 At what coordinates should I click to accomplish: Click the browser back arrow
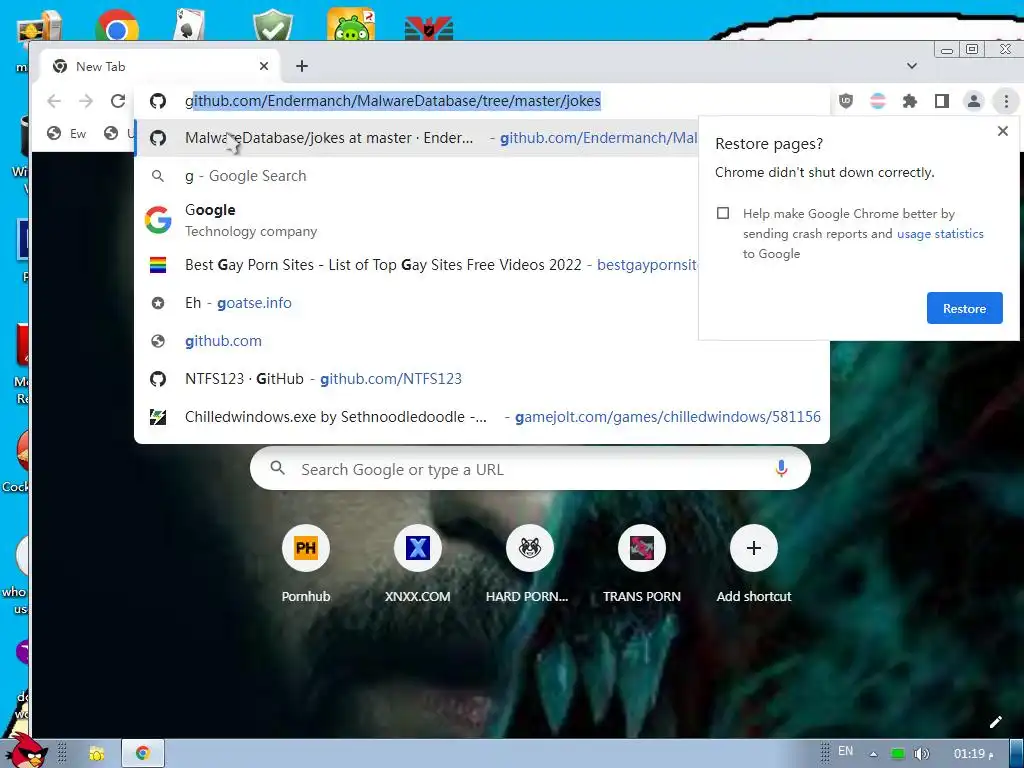coord(54,101)
